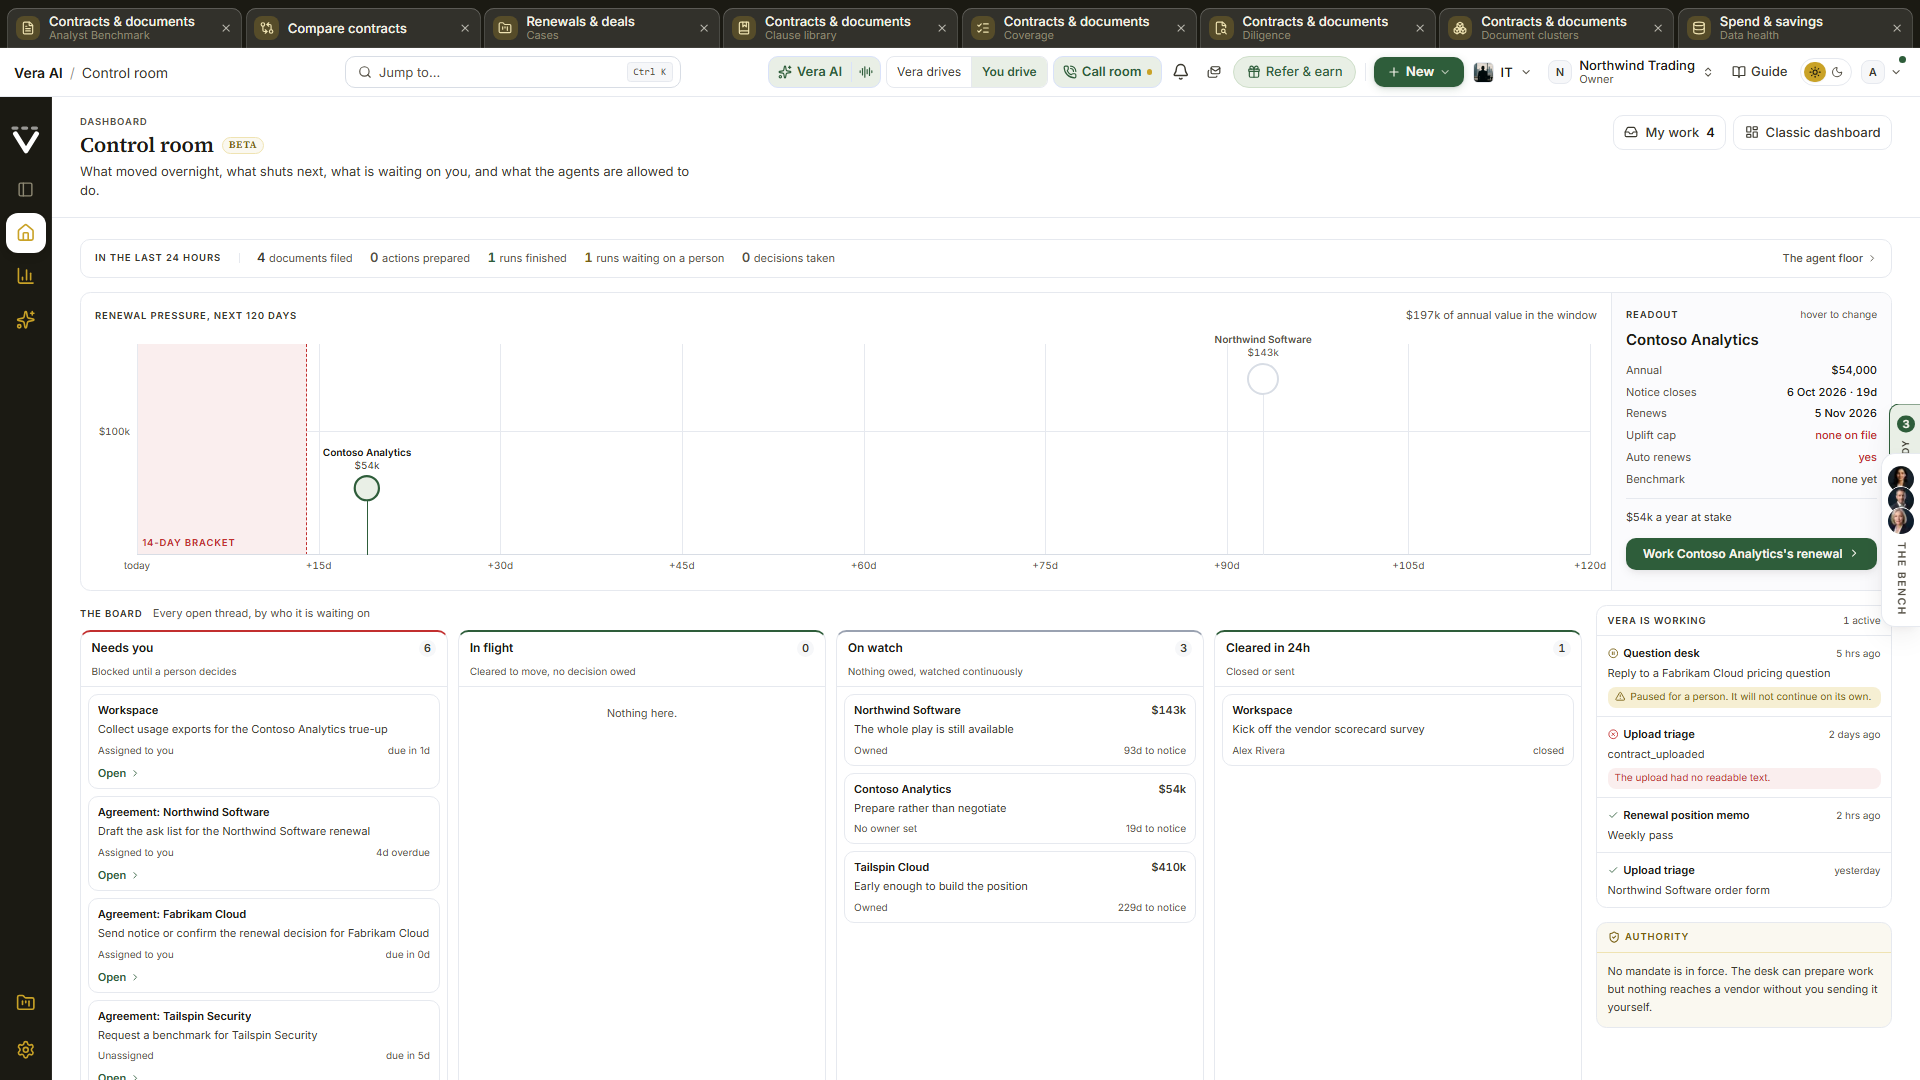Switch to the Compare contracts tab
This screenshot has height=1080, width=1920.
[x=362, y=28]
